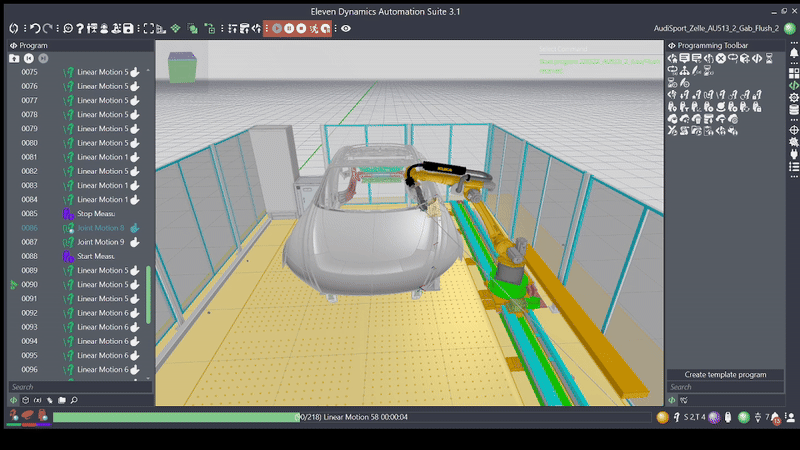Image resolution: width=800 pixels, height=450 pixels.
Task: Click the green sphere in the status bar
Action: (744, 418)
